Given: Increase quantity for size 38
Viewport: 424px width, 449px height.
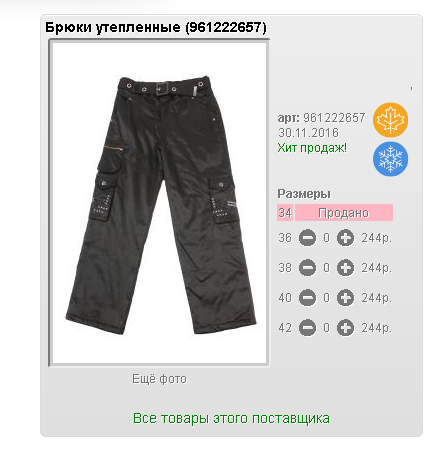Looking at the screenshot, I should (345, 268).
